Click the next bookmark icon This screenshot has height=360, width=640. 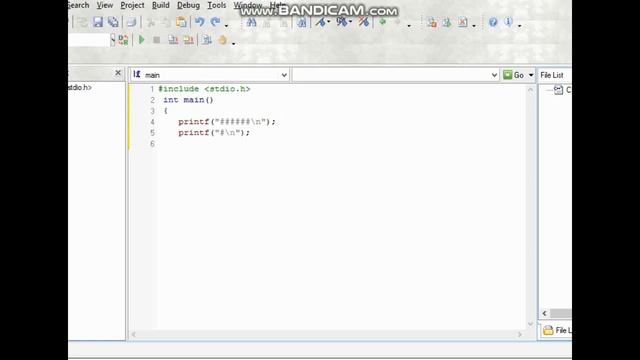pos(342,22)
